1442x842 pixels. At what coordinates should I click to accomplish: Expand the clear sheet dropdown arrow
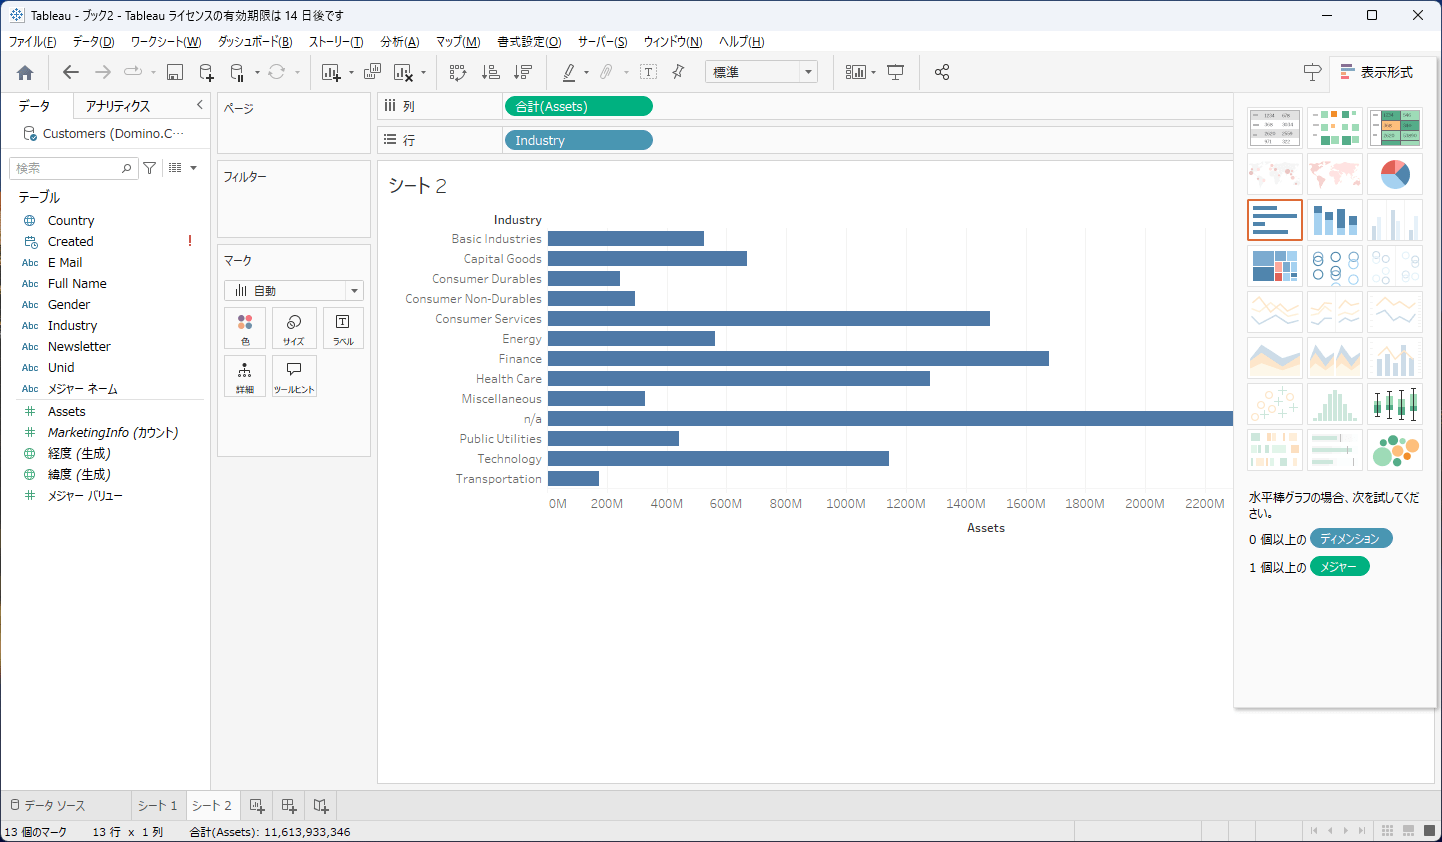click(423, 72)
